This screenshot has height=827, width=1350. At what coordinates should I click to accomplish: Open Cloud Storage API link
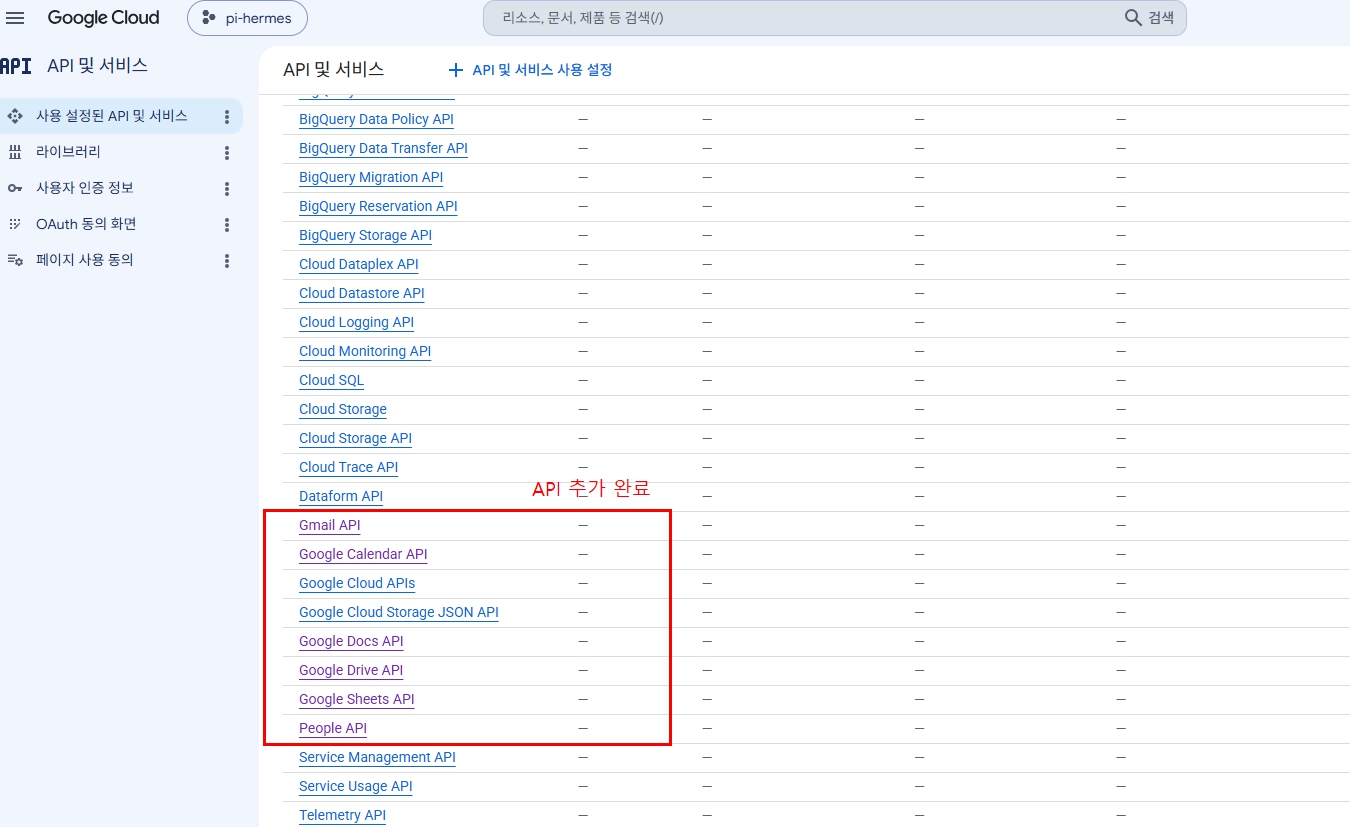point(355,438)
